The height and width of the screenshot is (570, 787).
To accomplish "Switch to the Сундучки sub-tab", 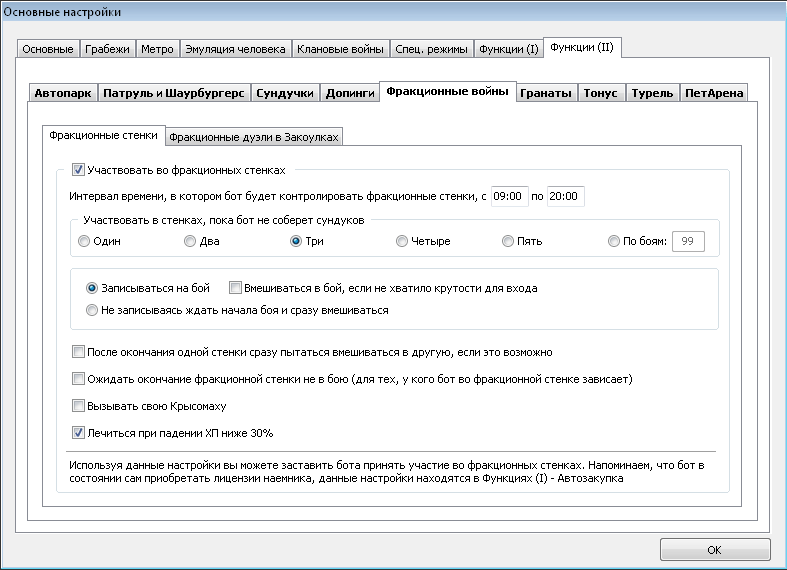I will (x=285, y=93).
